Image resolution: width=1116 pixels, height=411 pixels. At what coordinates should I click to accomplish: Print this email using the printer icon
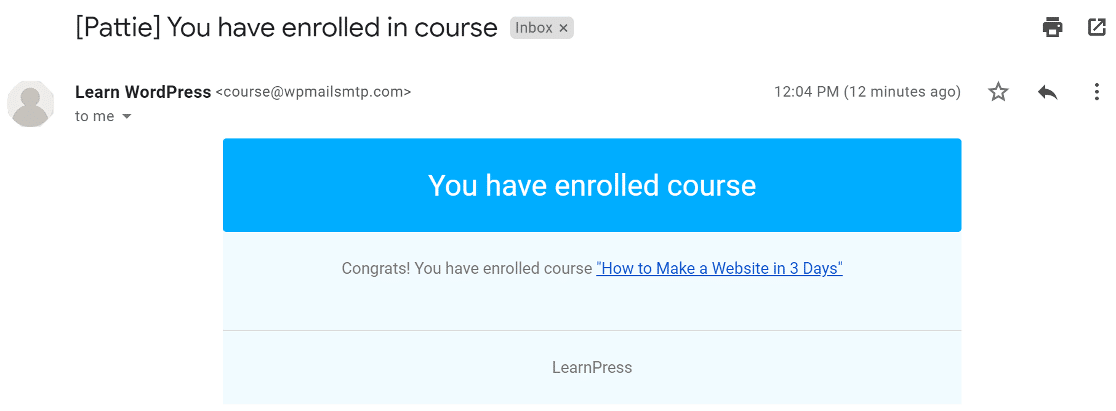click(x=1052, y=28)
